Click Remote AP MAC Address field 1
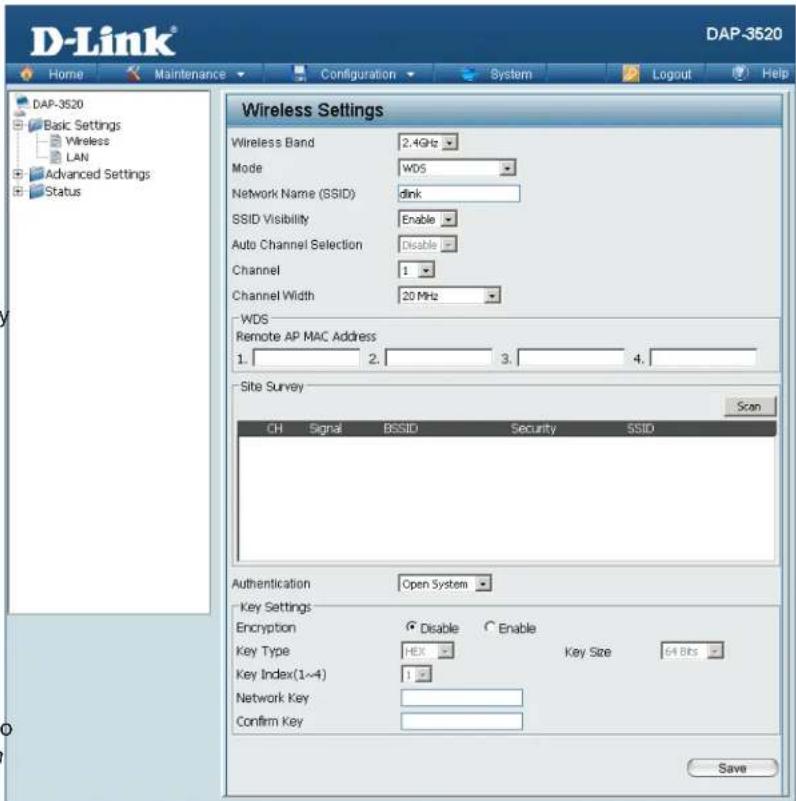Image resolution: width=796 pixels, height=801 pixels. [x=307, y=358]
